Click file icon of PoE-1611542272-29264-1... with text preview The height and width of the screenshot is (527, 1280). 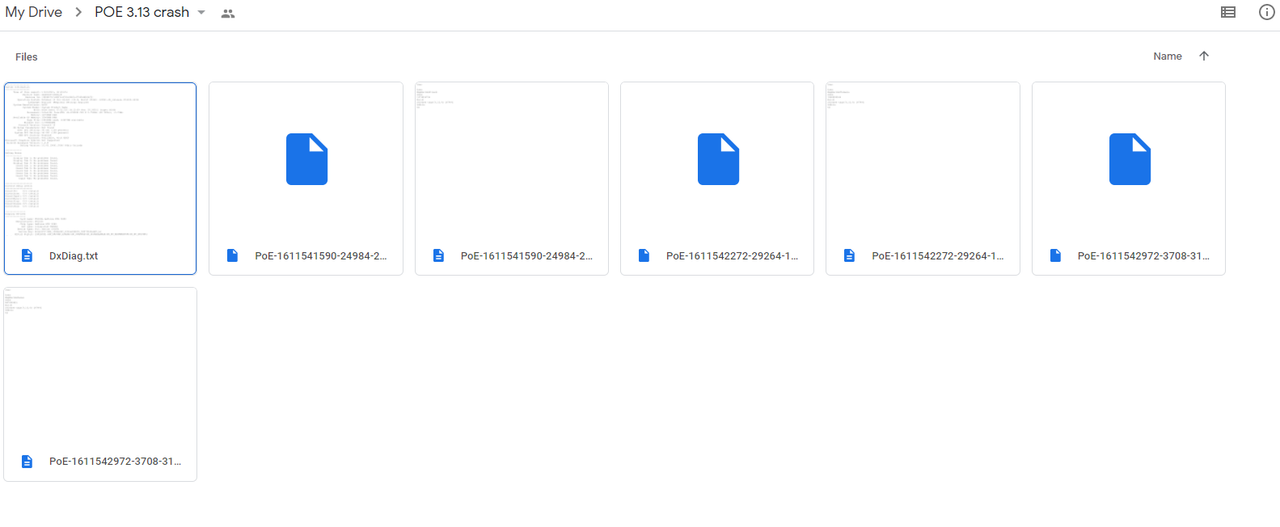pos(850,256)
